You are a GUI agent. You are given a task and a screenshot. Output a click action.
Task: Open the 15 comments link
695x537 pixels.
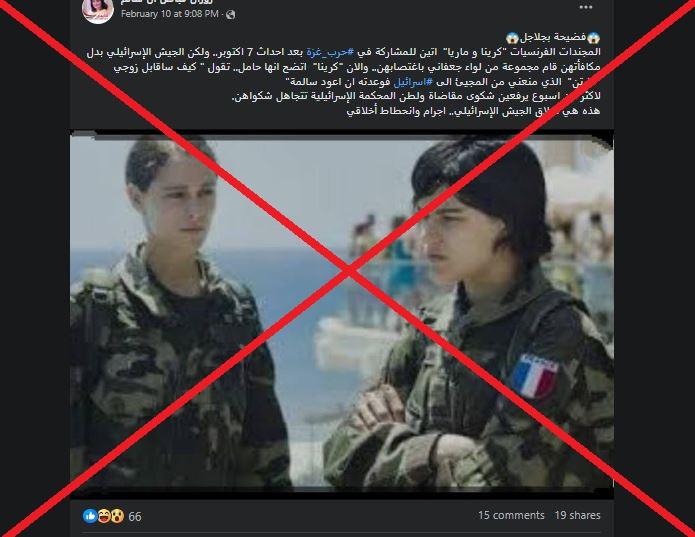point(511,515)
